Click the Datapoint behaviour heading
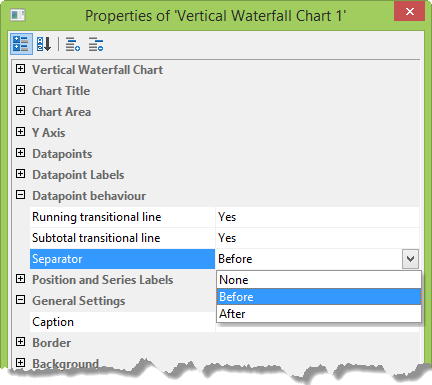Image resolution: width=432 pixels, height=385 pixels. click(x=89, y=196)
